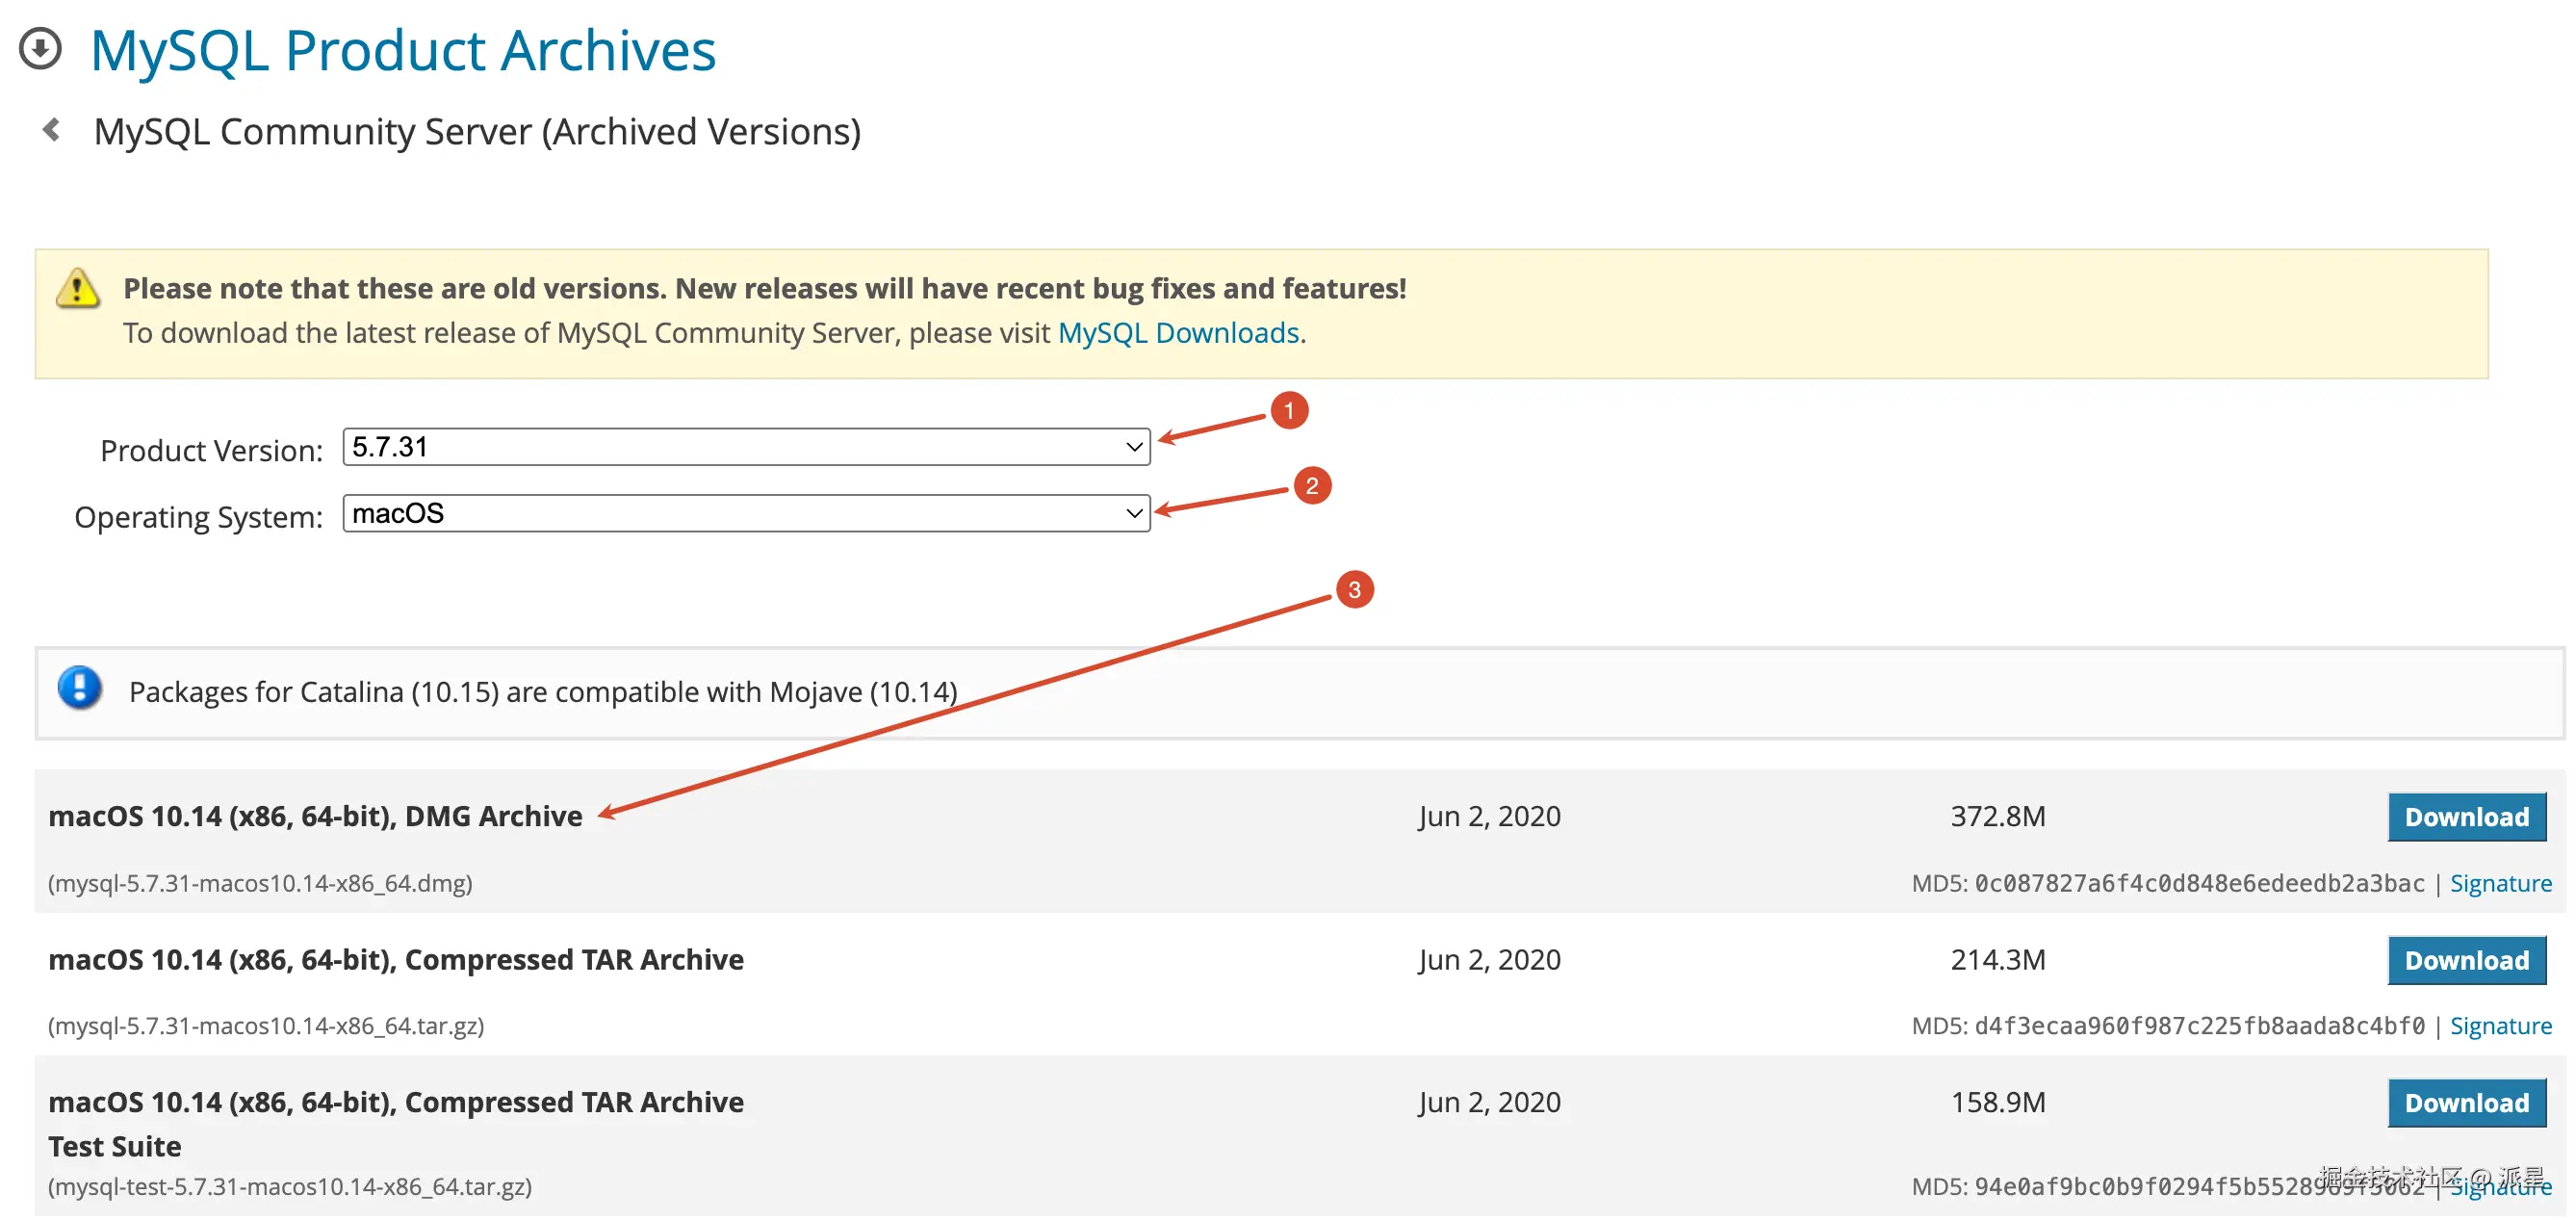
Task: Click red annotation marker number 3
Action: click(x=1354, y=590)
